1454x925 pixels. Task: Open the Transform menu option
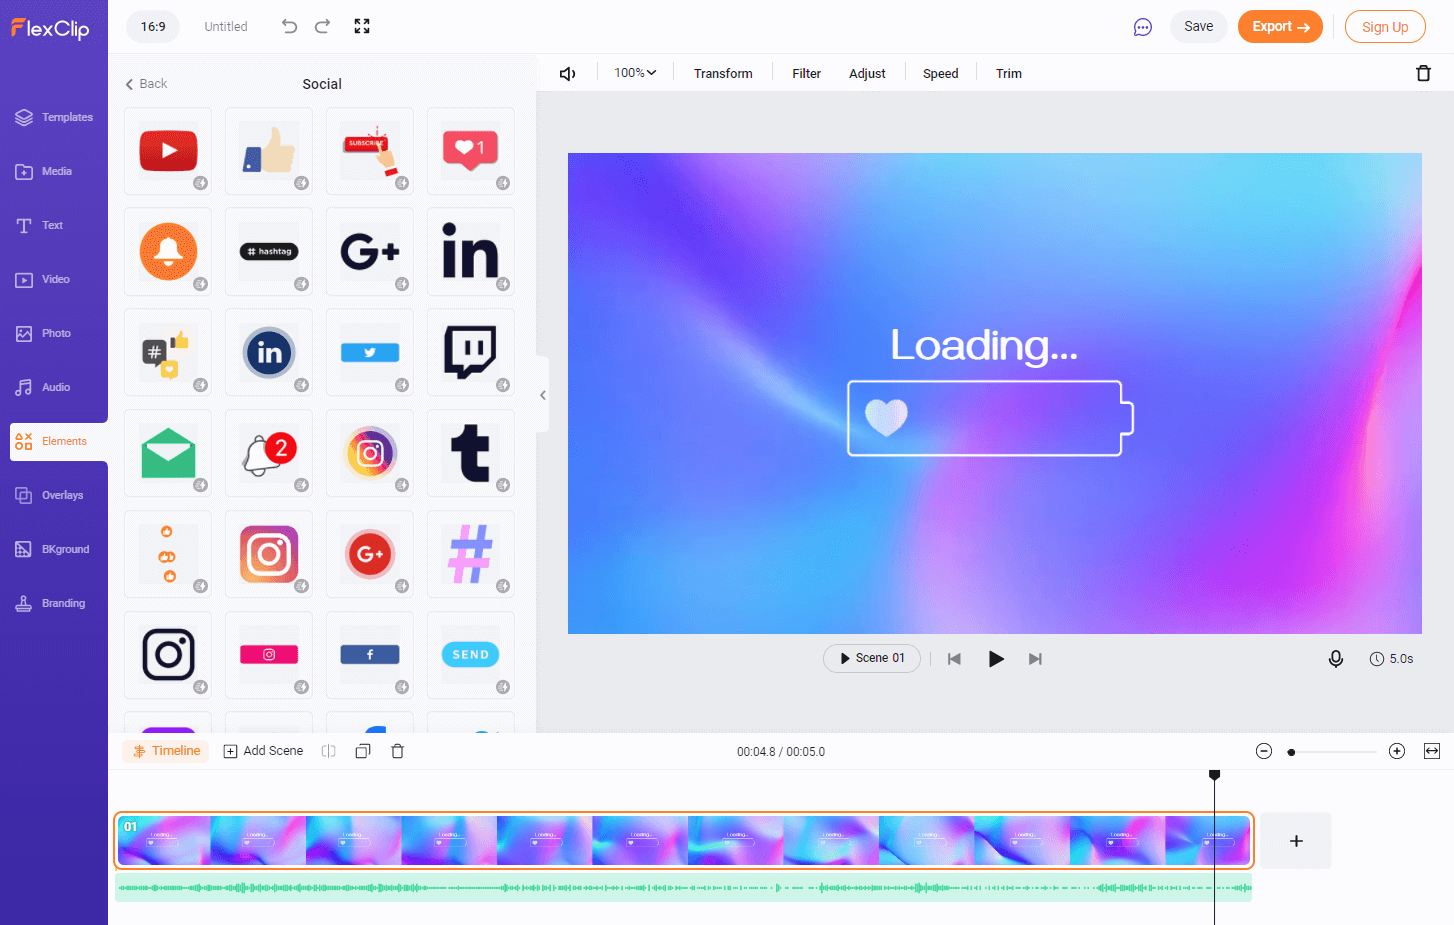(723, 74)
